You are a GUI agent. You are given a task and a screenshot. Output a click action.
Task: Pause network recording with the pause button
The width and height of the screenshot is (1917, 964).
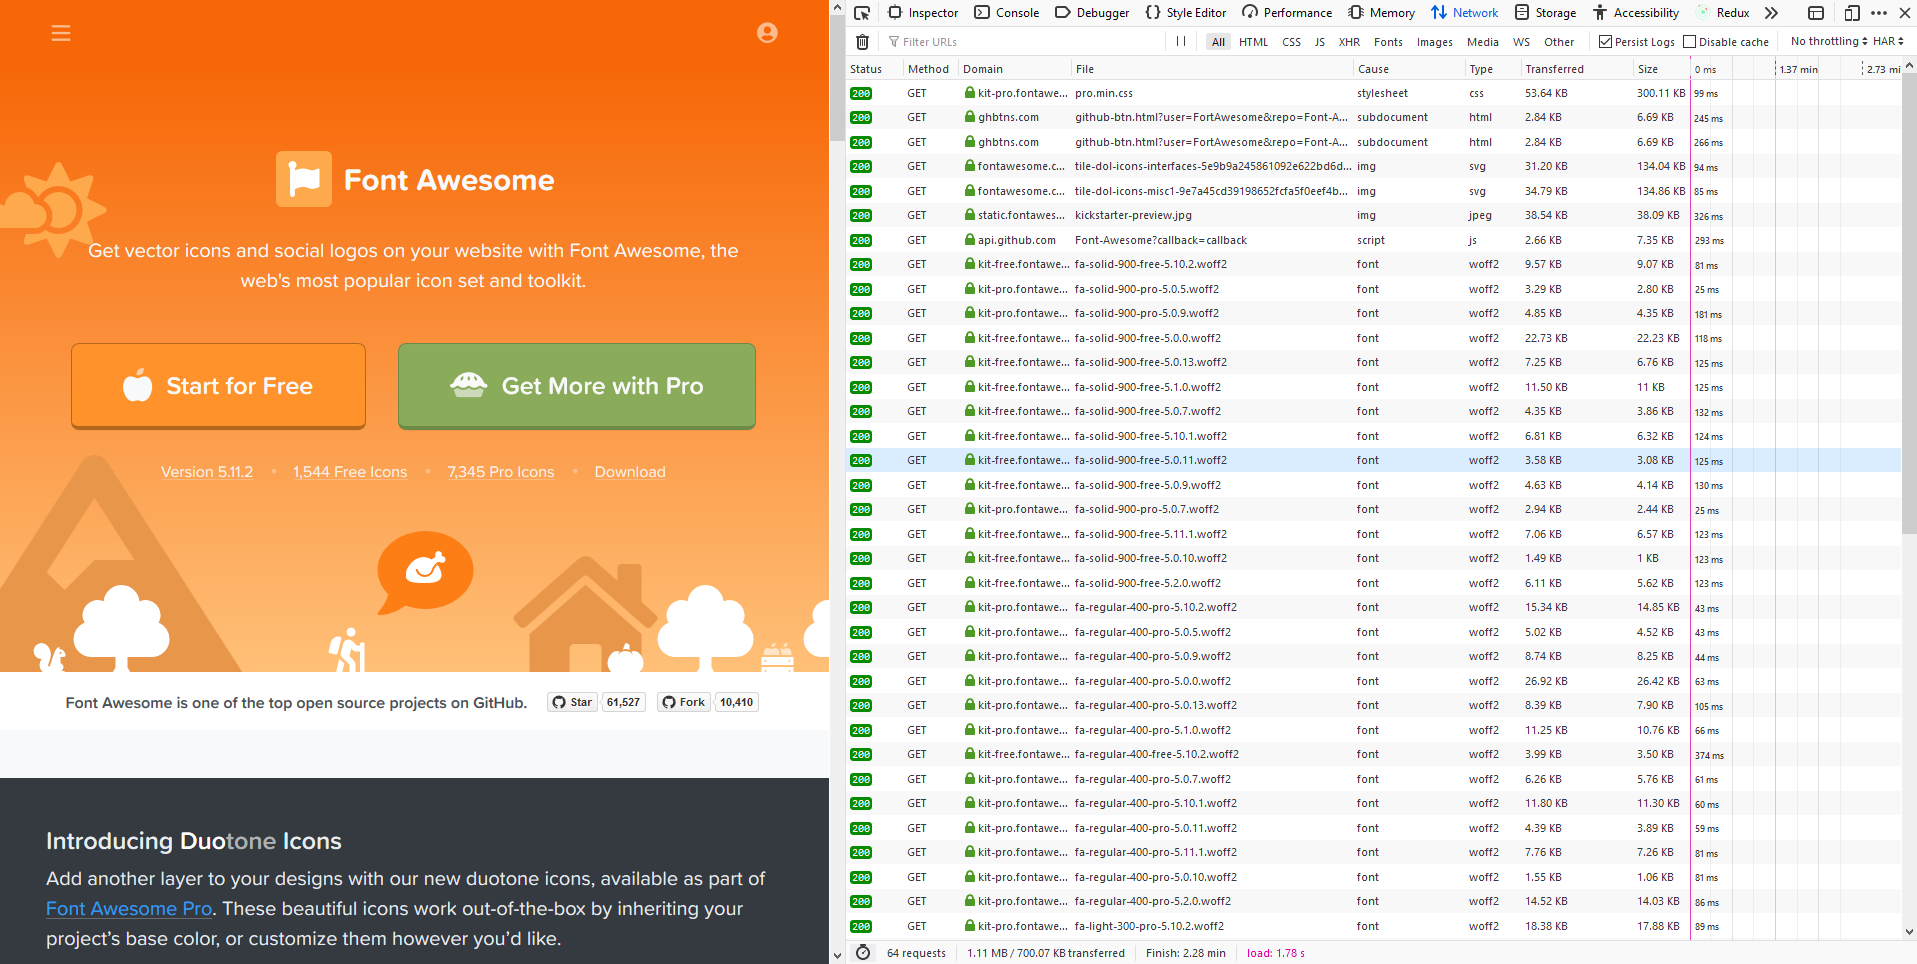click(x=1181, y=41)
